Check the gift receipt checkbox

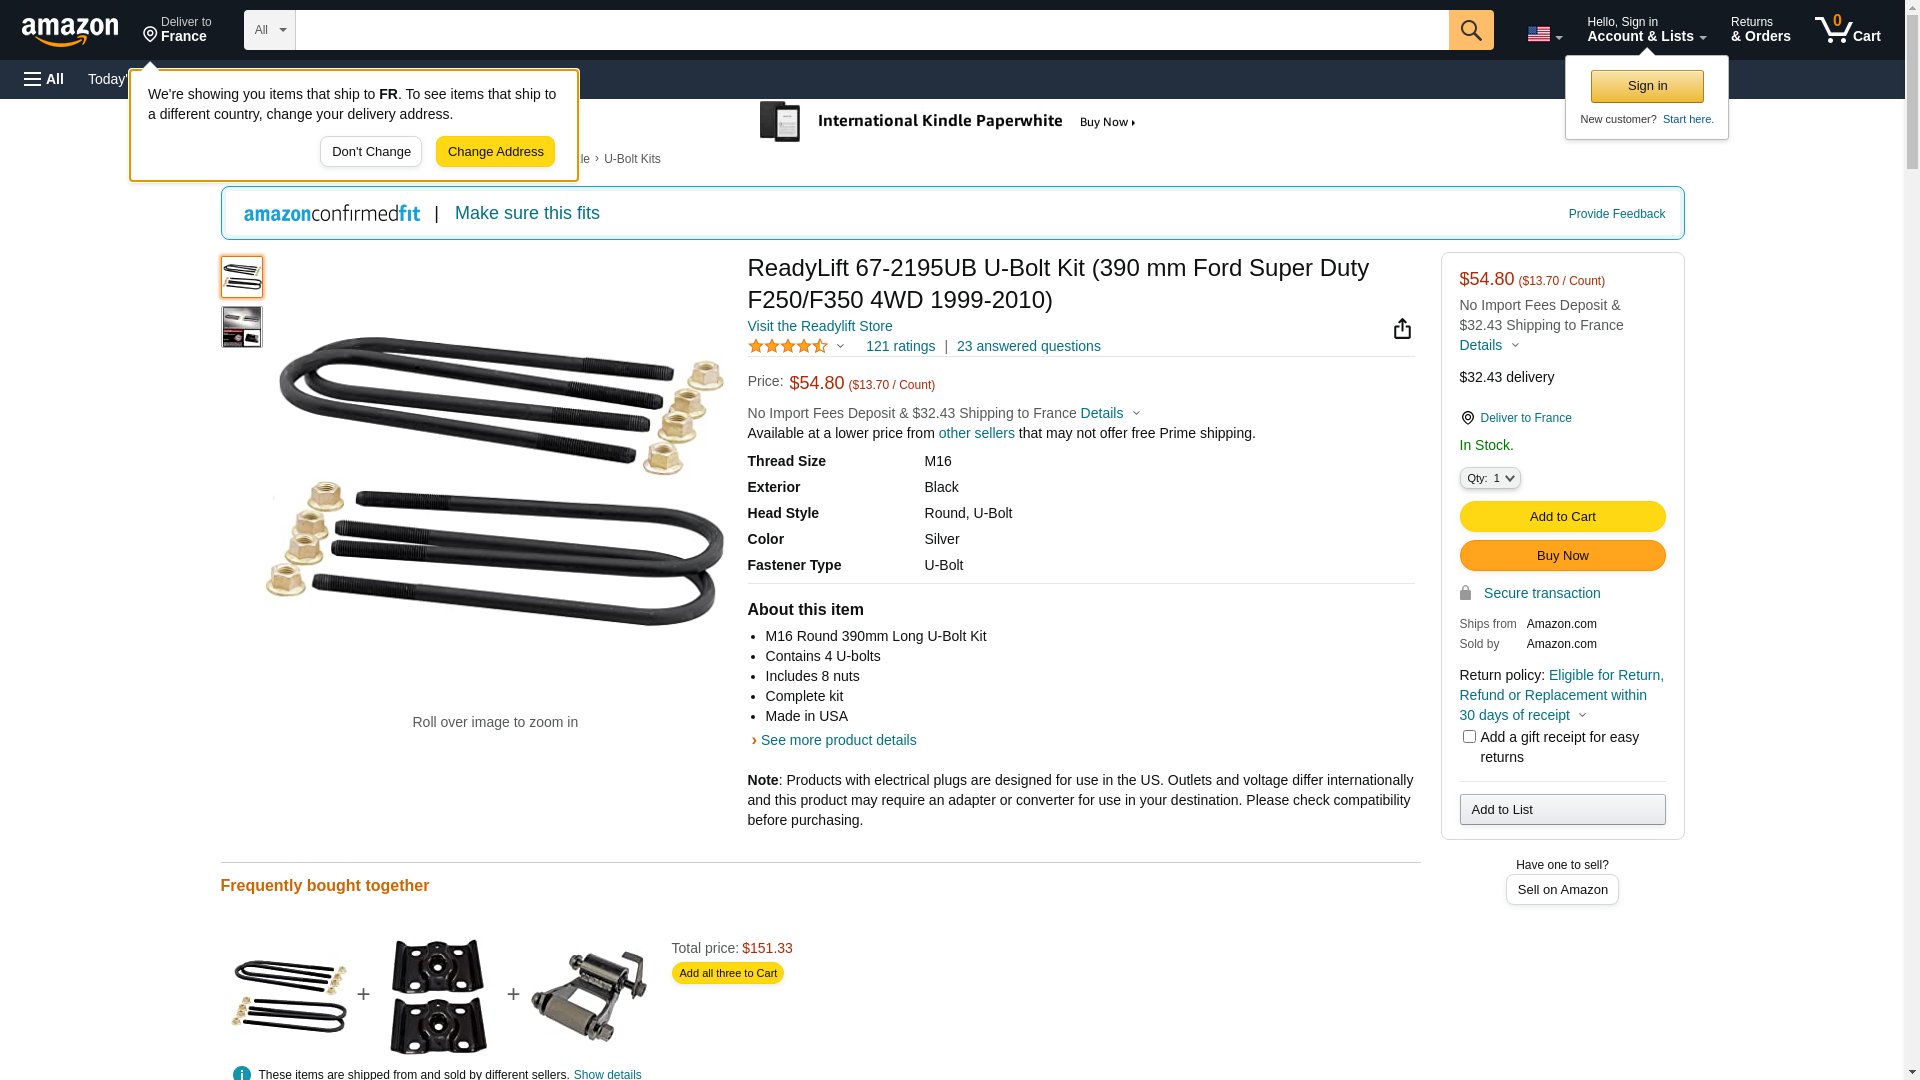1469,737
